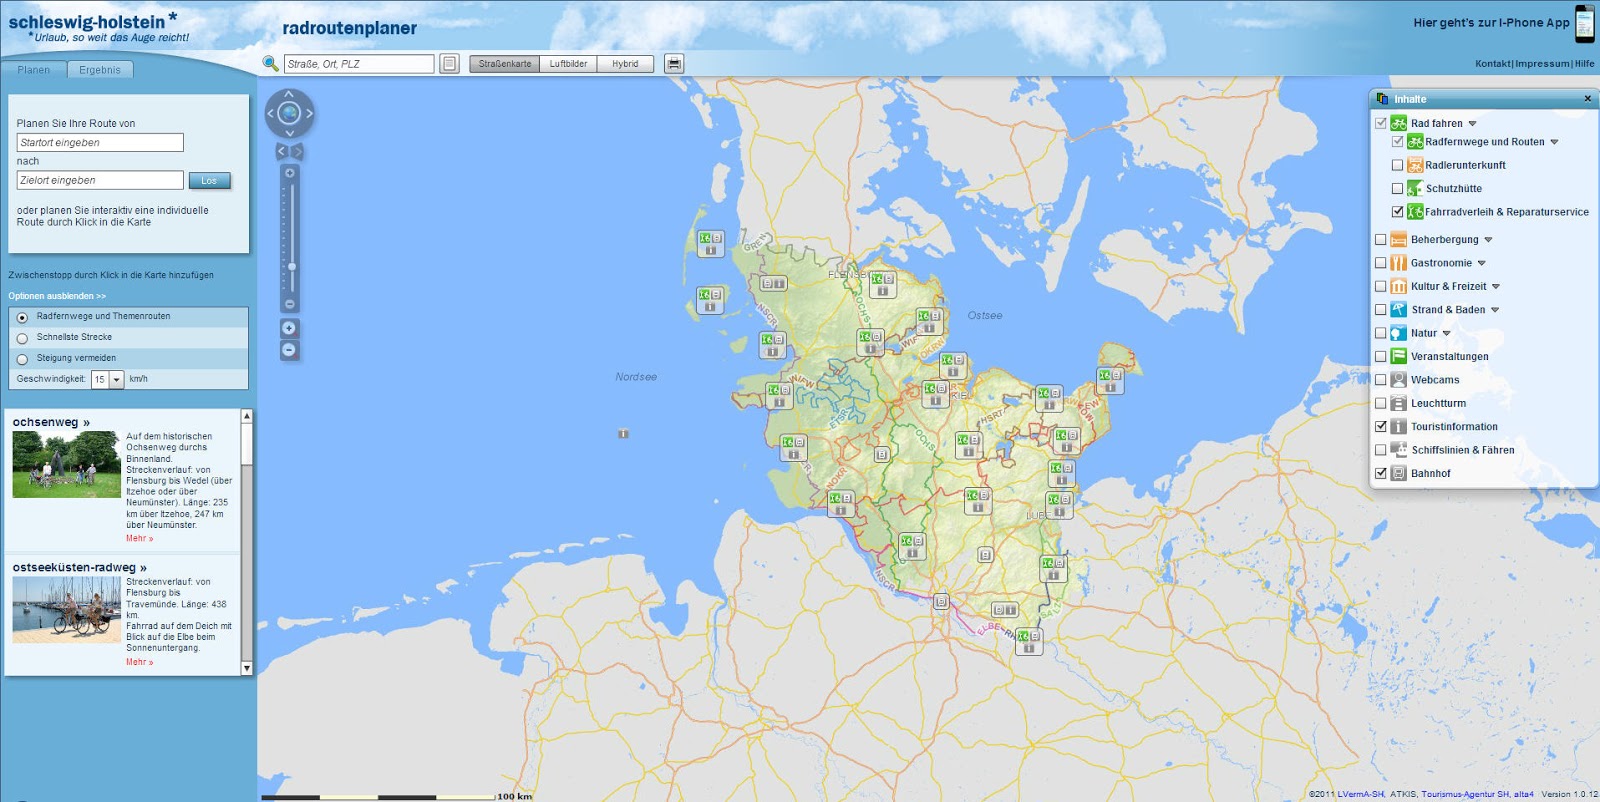
Task: Click the Startort eingeben field
Action: tap(100, 143)
